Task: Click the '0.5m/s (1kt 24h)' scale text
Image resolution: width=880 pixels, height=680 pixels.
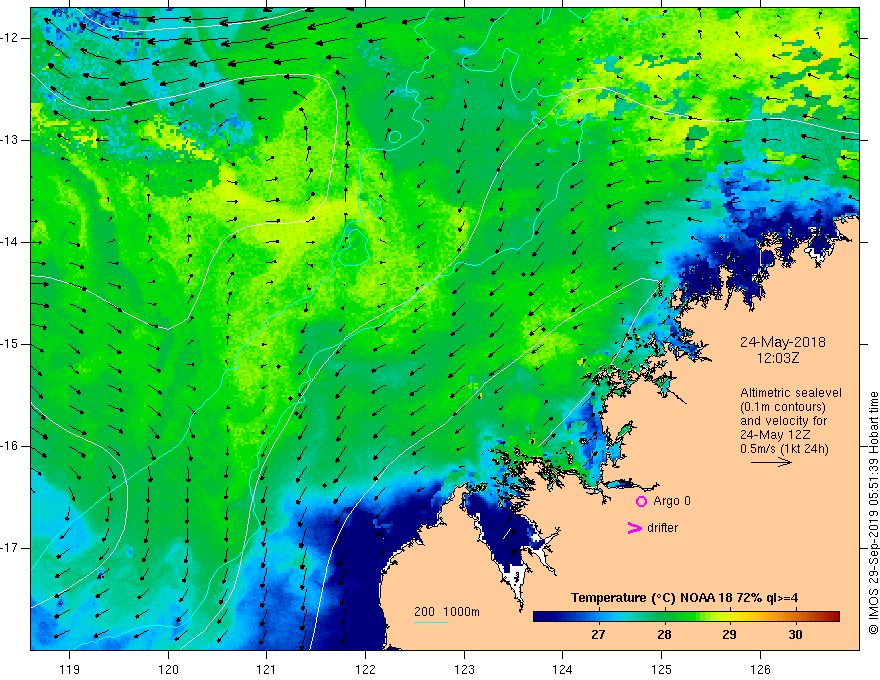Action: coord(784,449)
